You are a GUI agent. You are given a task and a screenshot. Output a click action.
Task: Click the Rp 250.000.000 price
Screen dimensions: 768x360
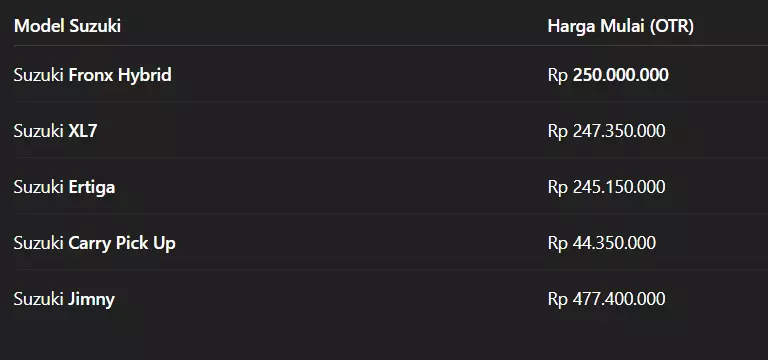608,75
